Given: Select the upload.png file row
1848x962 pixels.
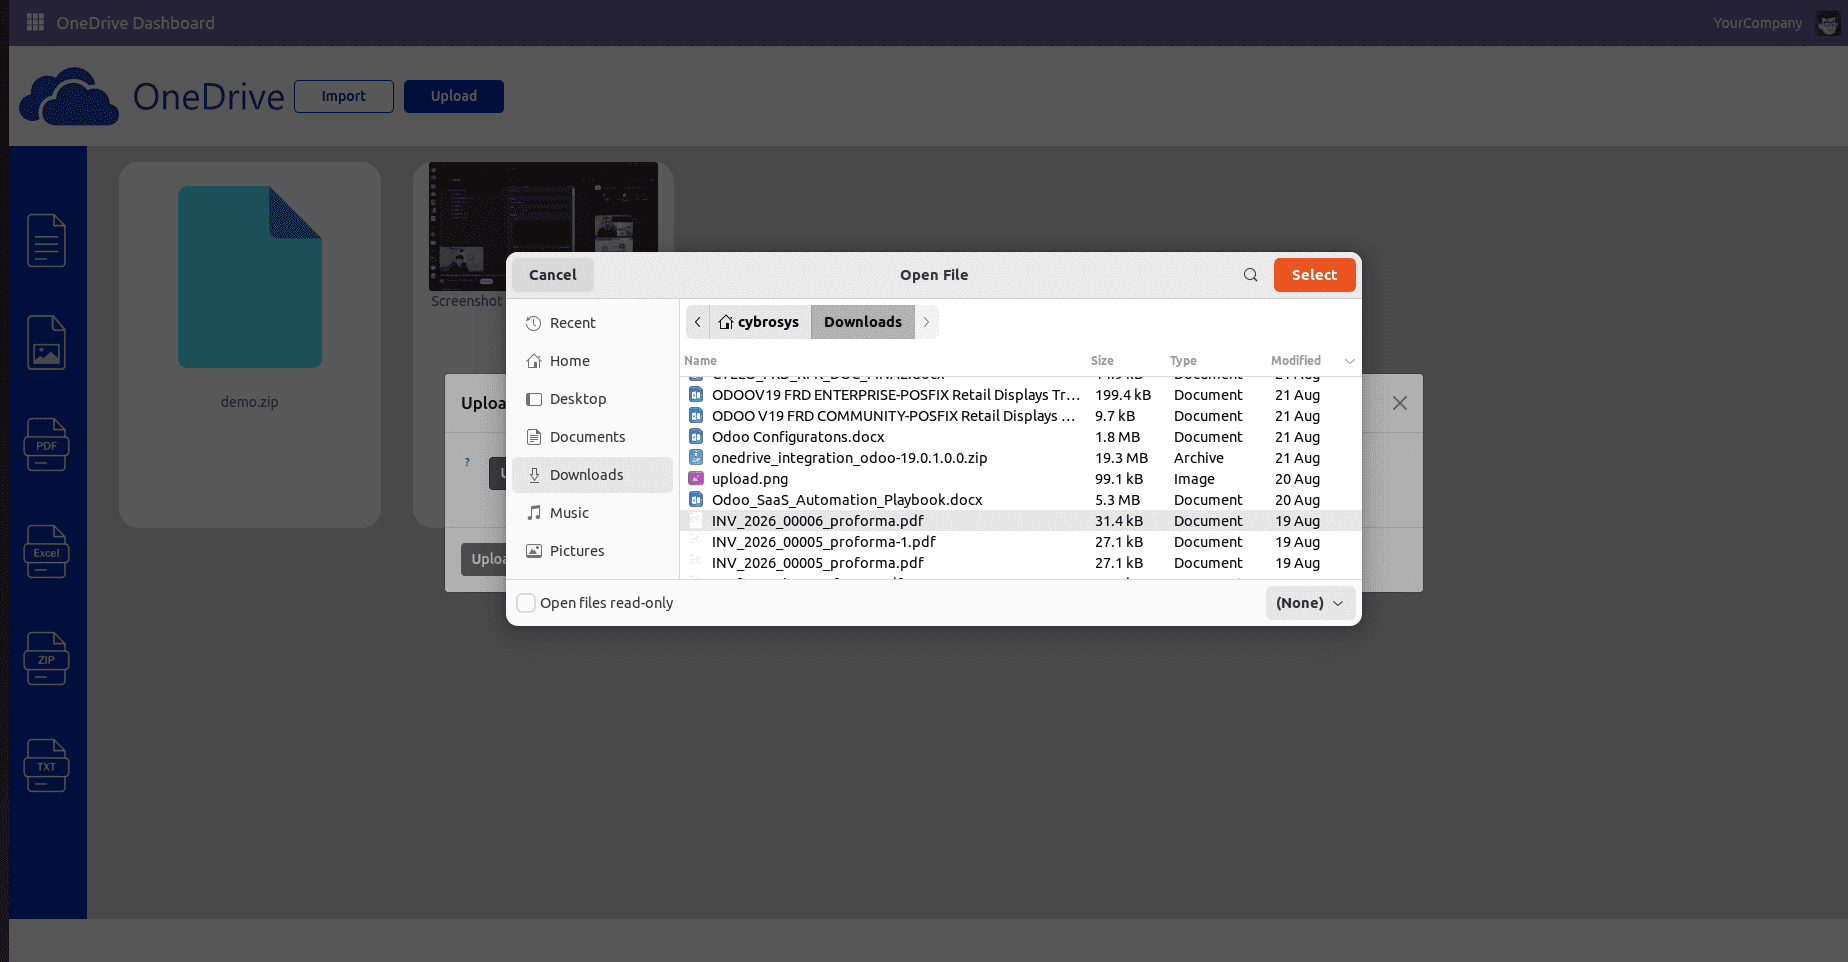Looking at the screenshot, I should pos(1021,479).
